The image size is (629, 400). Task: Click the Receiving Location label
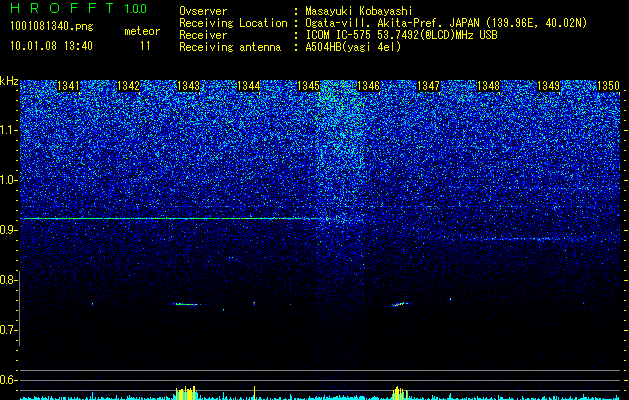point(233,23)
